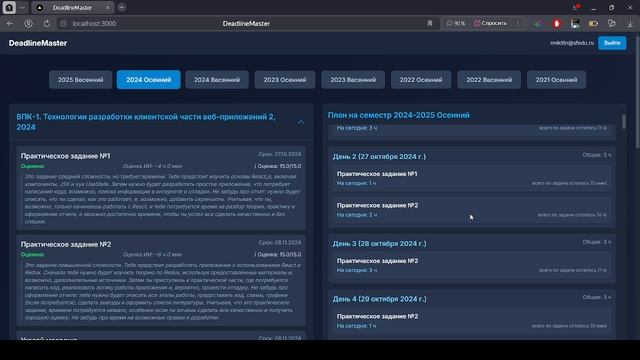Open Практическое задание №1 under День 2

coord(377,174)
